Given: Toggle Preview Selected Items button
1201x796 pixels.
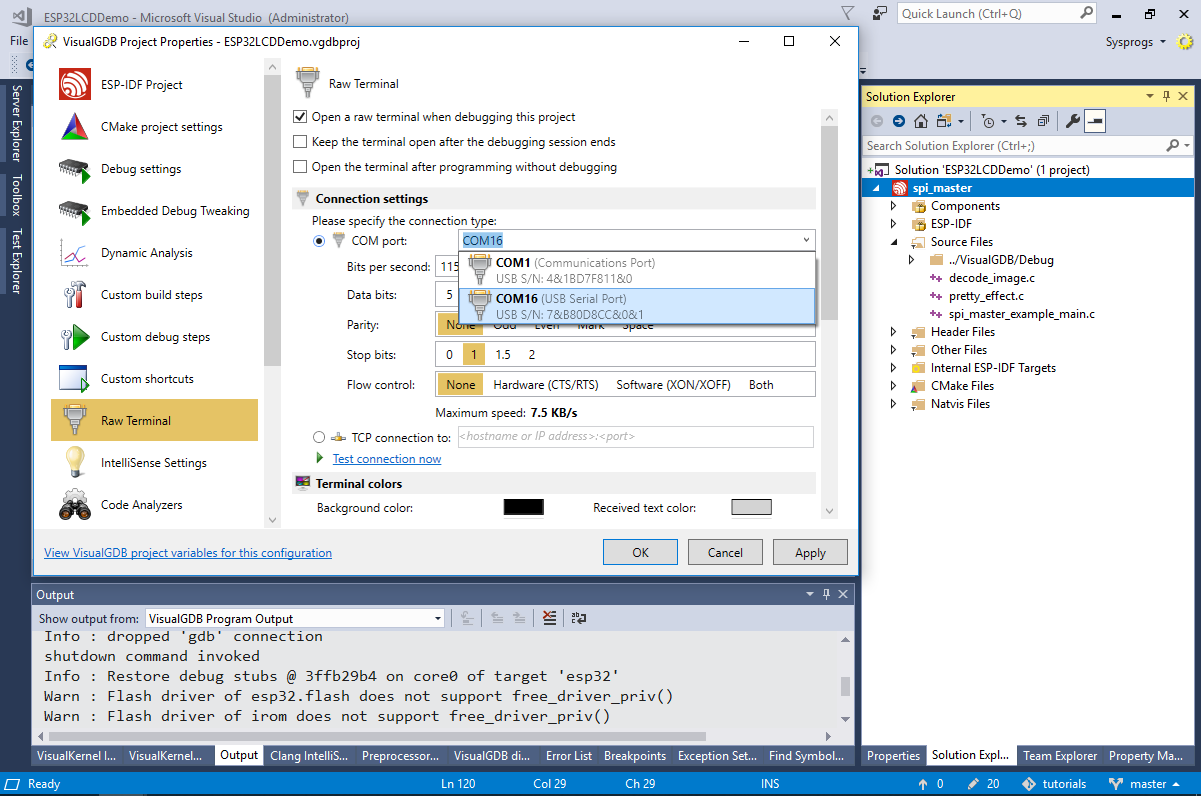Looking at the screenshot, I should [x=1095, y=121].
